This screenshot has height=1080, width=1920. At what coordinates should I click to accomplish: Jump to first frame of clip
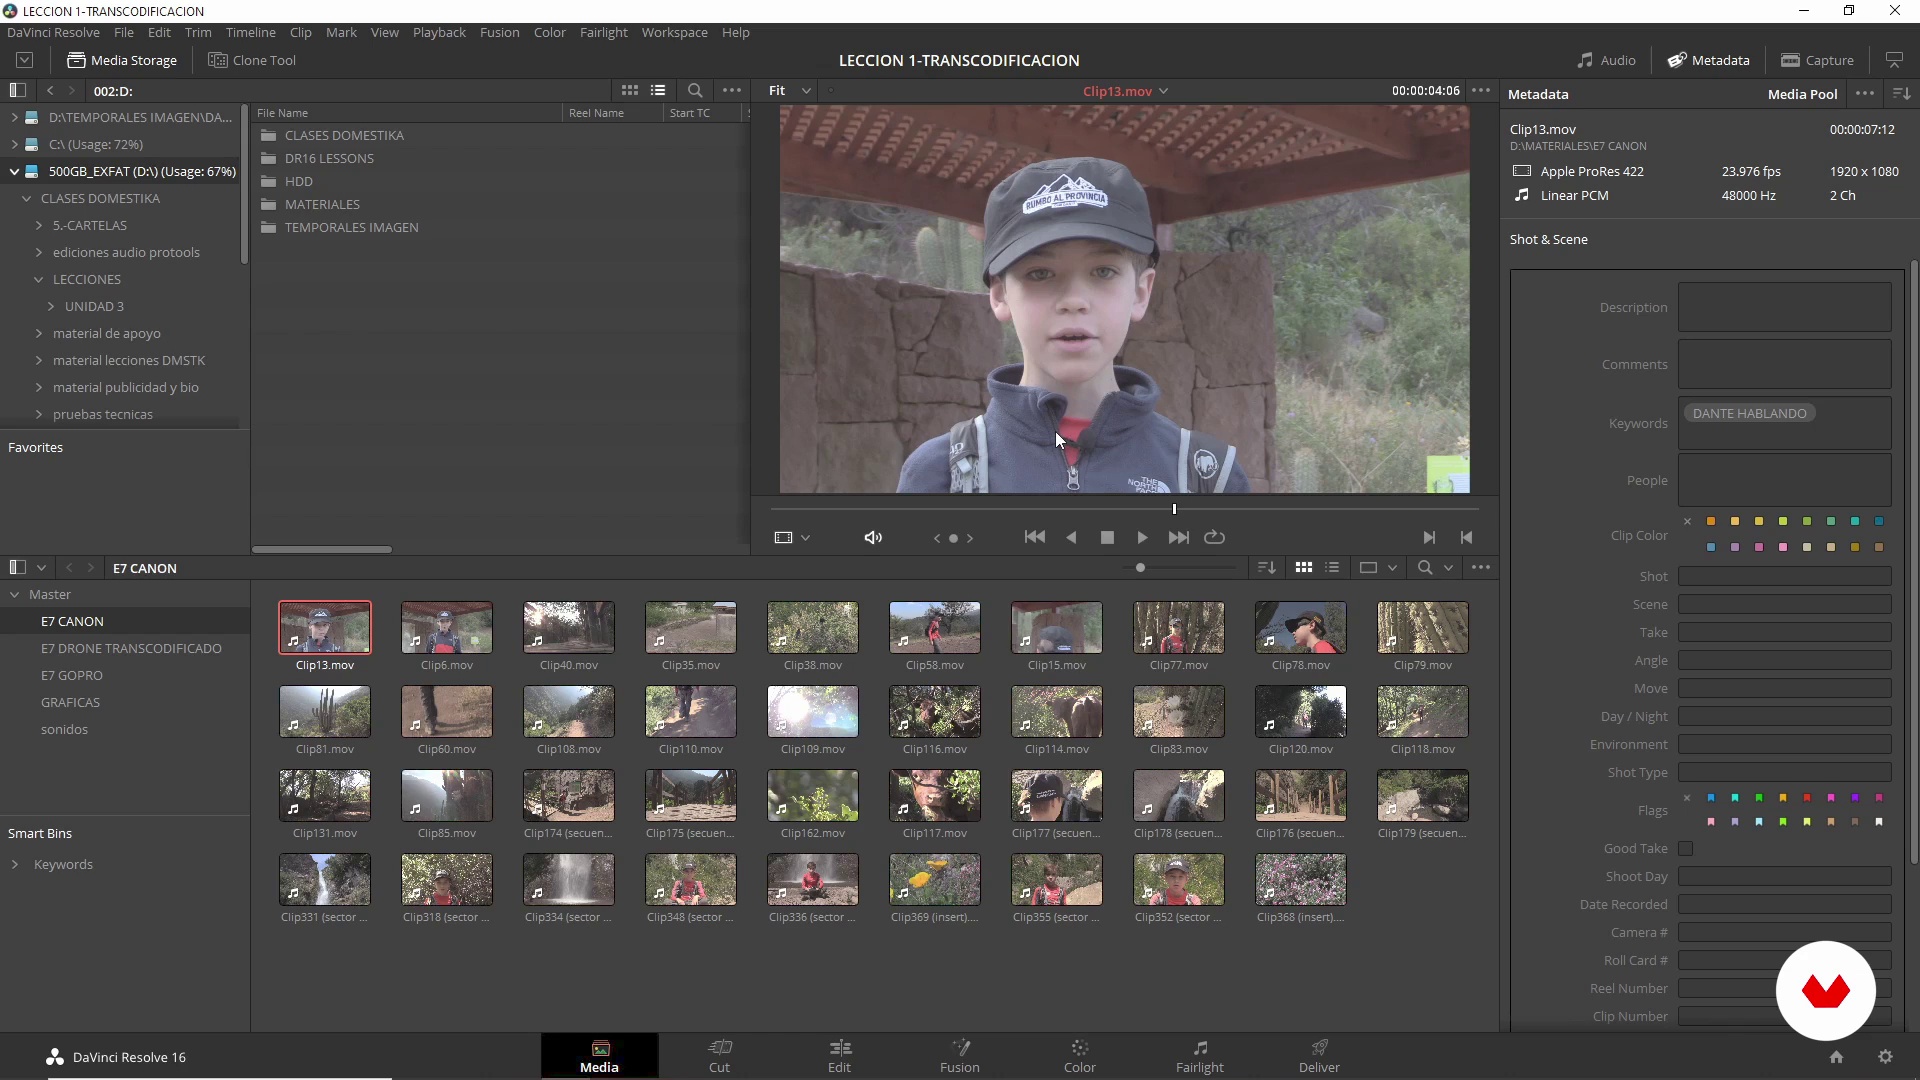tap(1035, 538)
